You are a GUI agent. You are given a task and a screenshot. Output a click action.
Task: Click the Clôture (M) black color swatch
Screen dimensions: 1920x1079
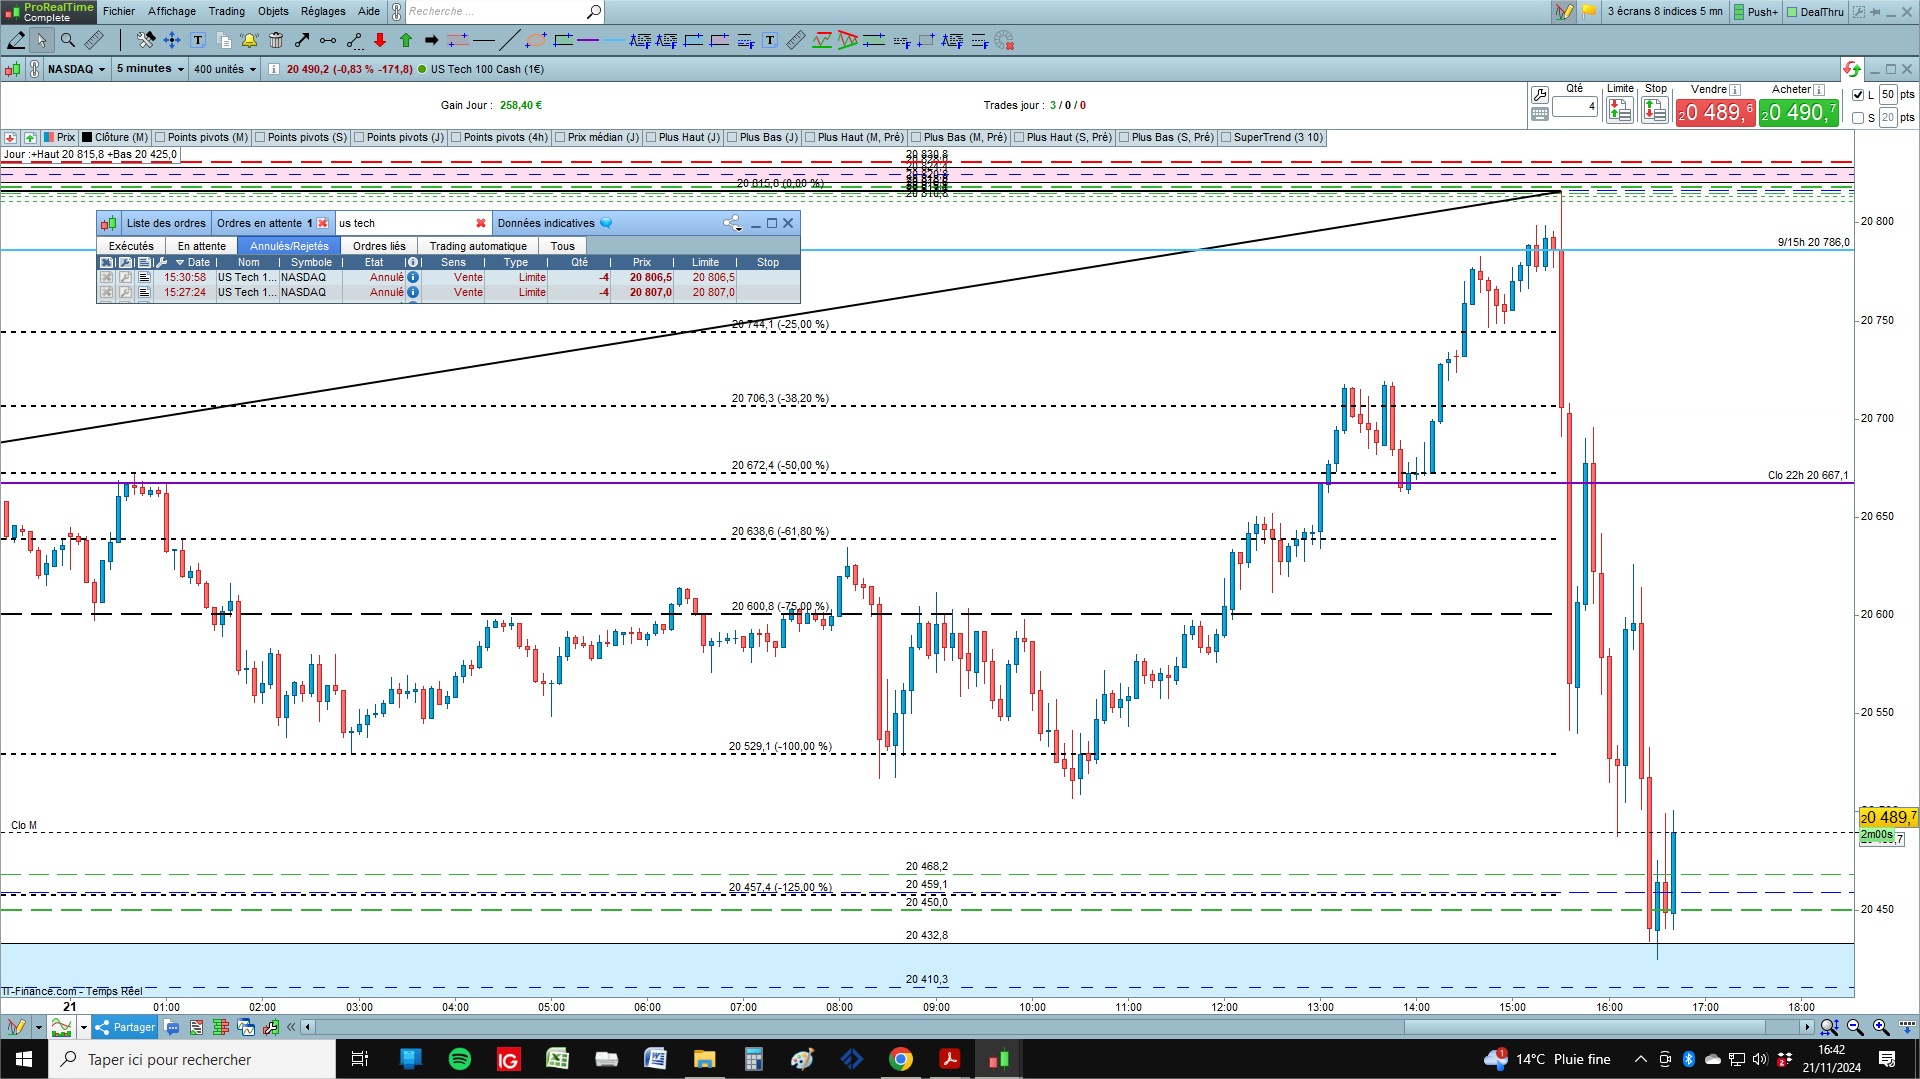tap(87, 138)
